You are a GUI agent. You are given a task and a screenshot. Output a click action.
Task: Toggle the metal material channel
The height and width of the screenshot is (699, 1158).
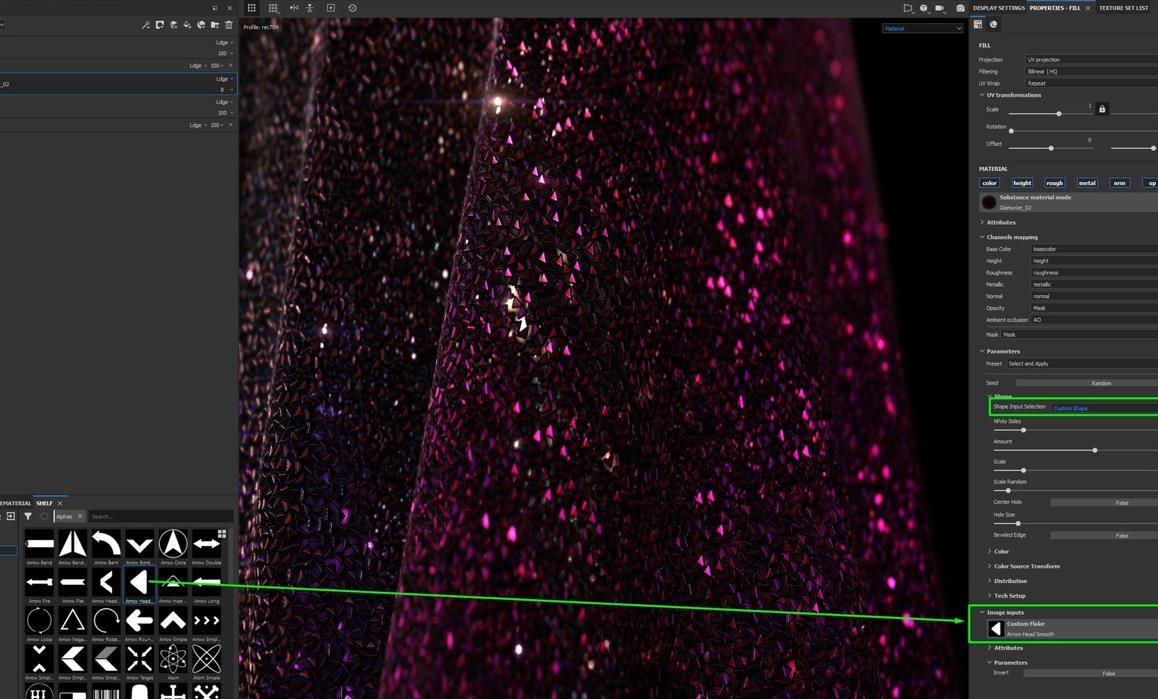1087,183
